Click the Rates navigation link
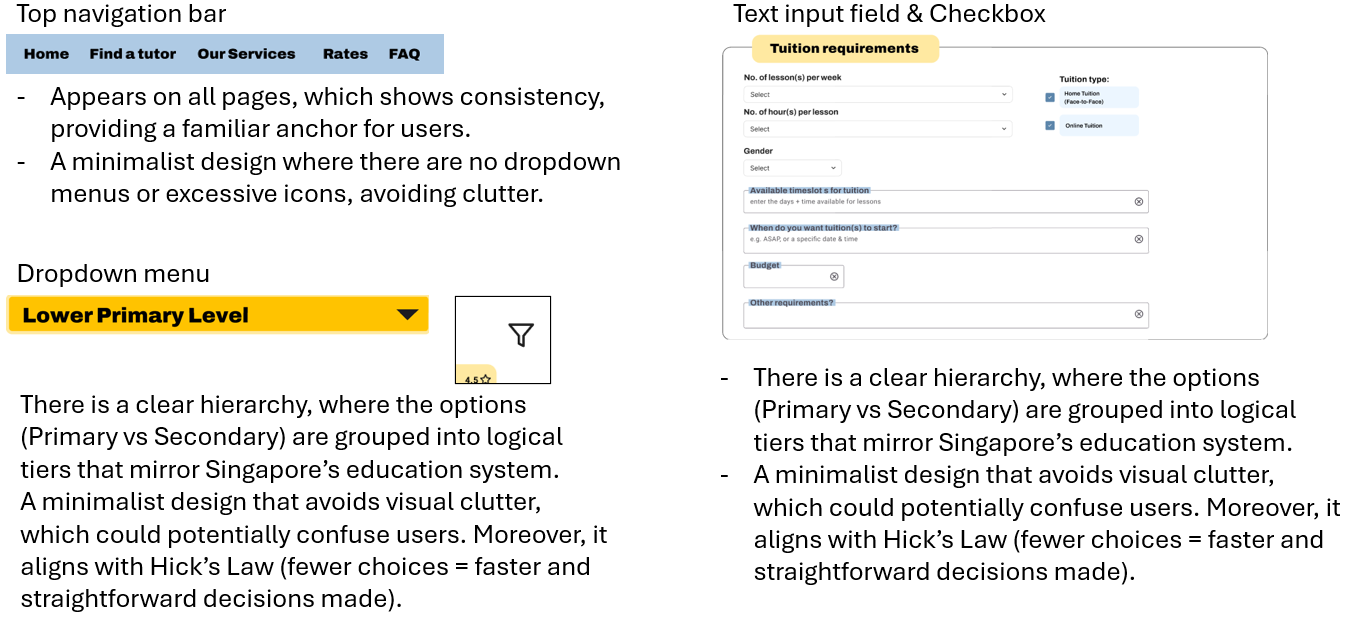 pos(345,54)
